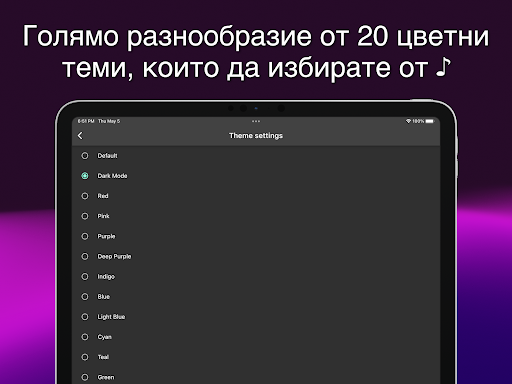The image size is (512, 384).
Task: Open the three-dot multitasking menu
Action: point(256,121)
